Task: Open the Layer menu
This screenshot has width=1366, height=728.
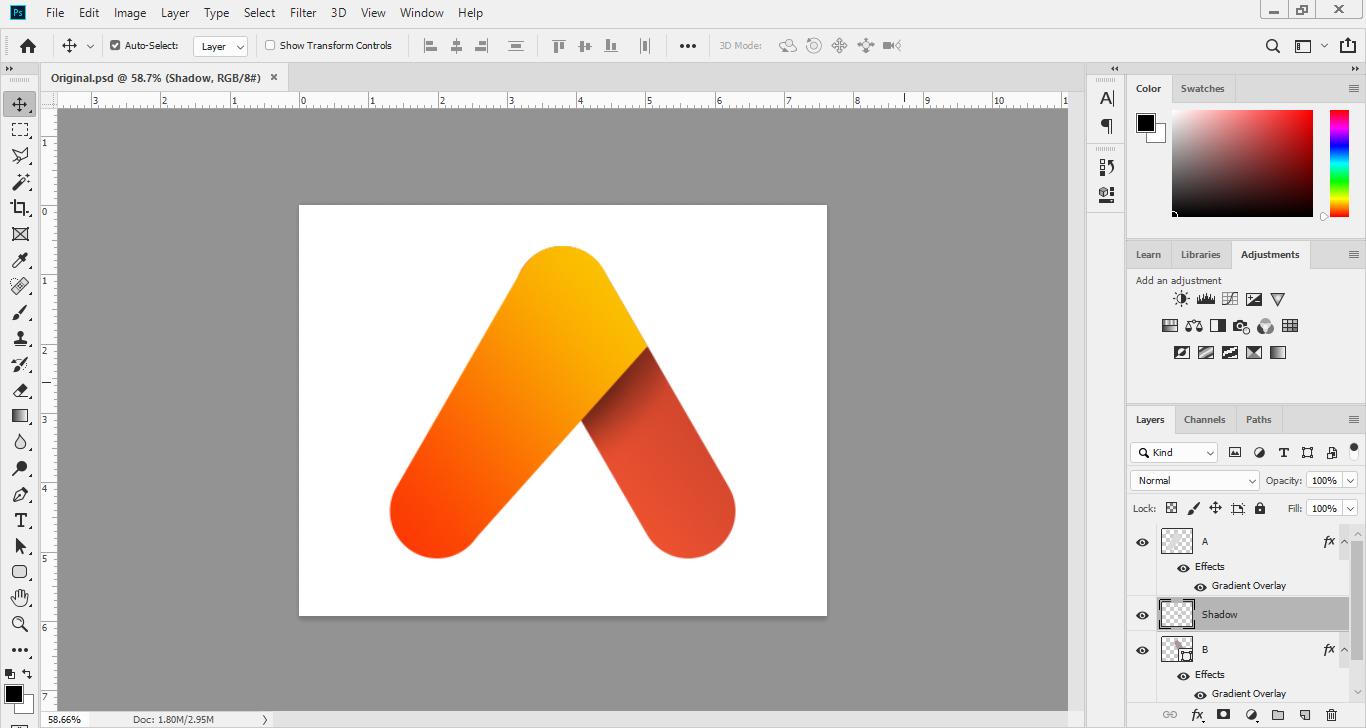Action: coord(175,13)
